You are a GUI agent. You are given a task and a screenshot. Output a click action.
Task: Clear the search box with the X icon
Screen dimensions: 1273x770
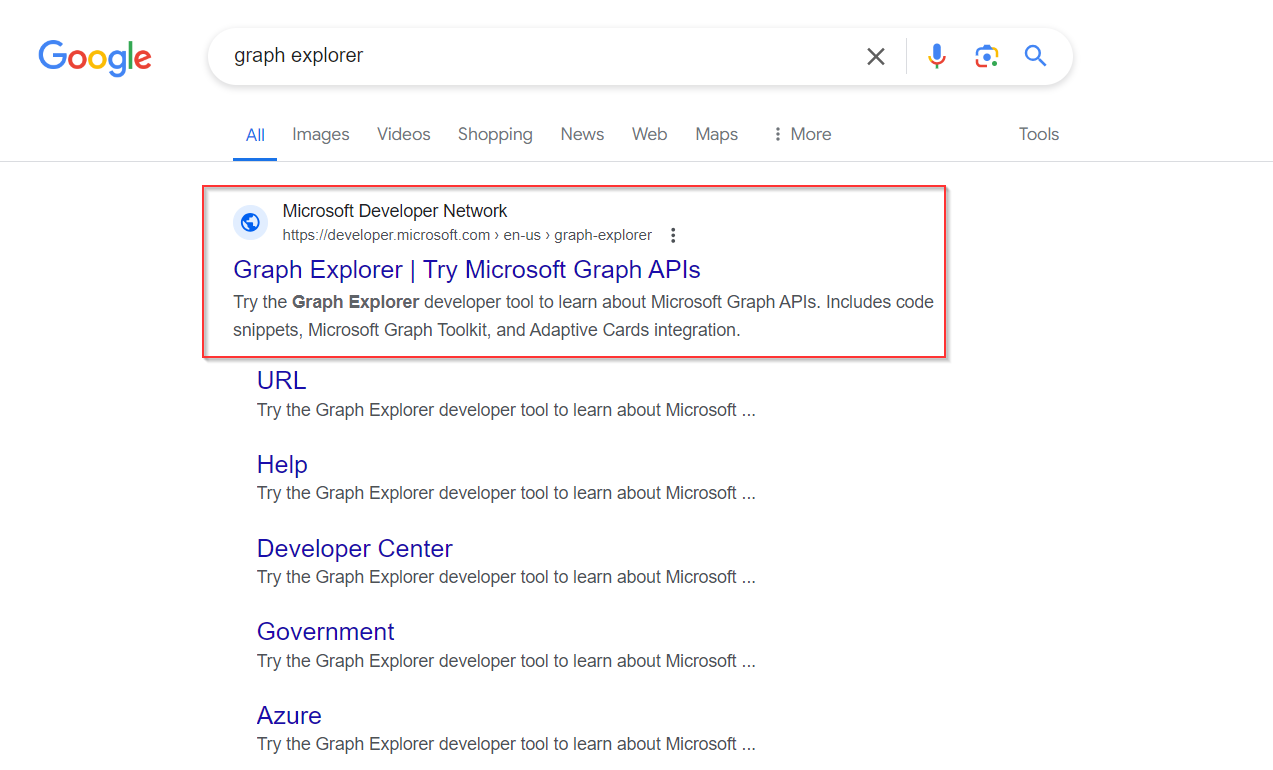pos(876,57)
